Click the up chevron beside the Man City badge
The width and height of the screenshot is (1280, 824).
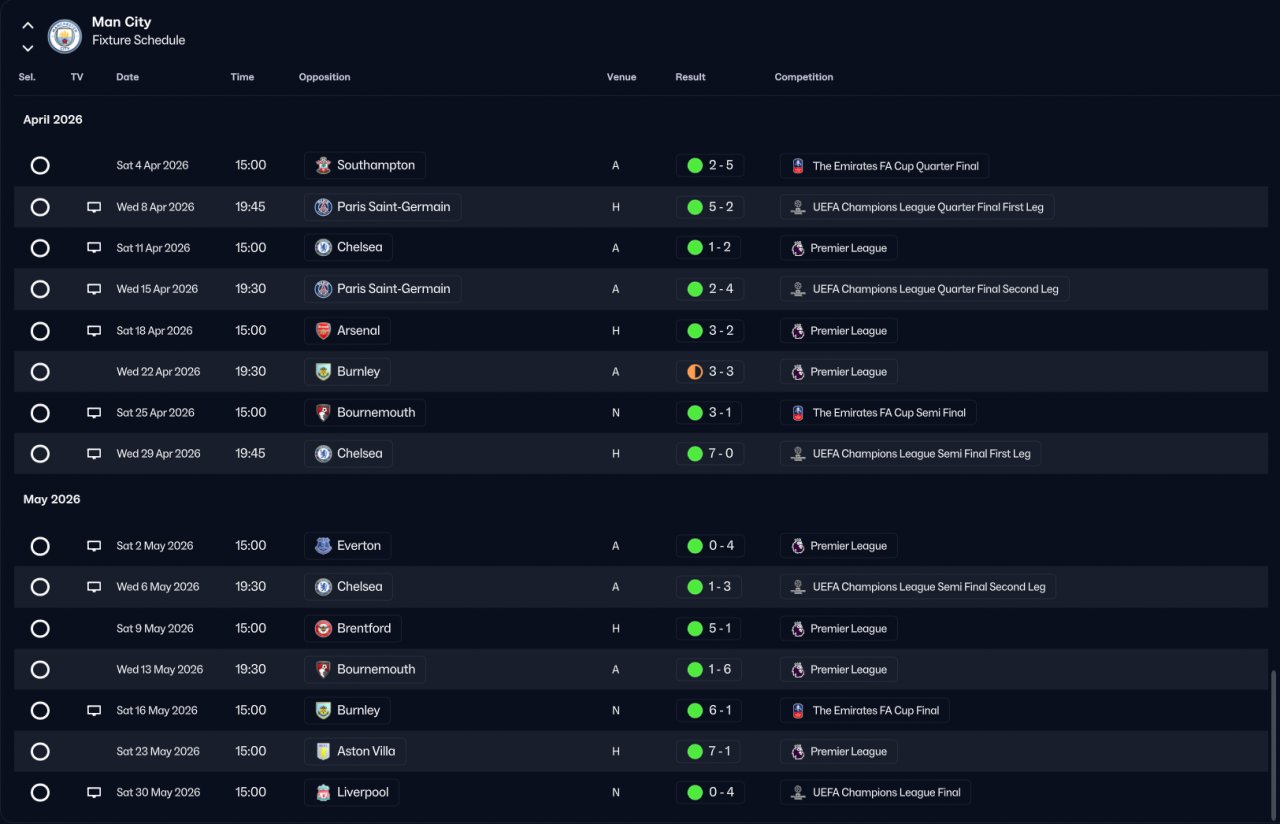click(x=28, y=25)
